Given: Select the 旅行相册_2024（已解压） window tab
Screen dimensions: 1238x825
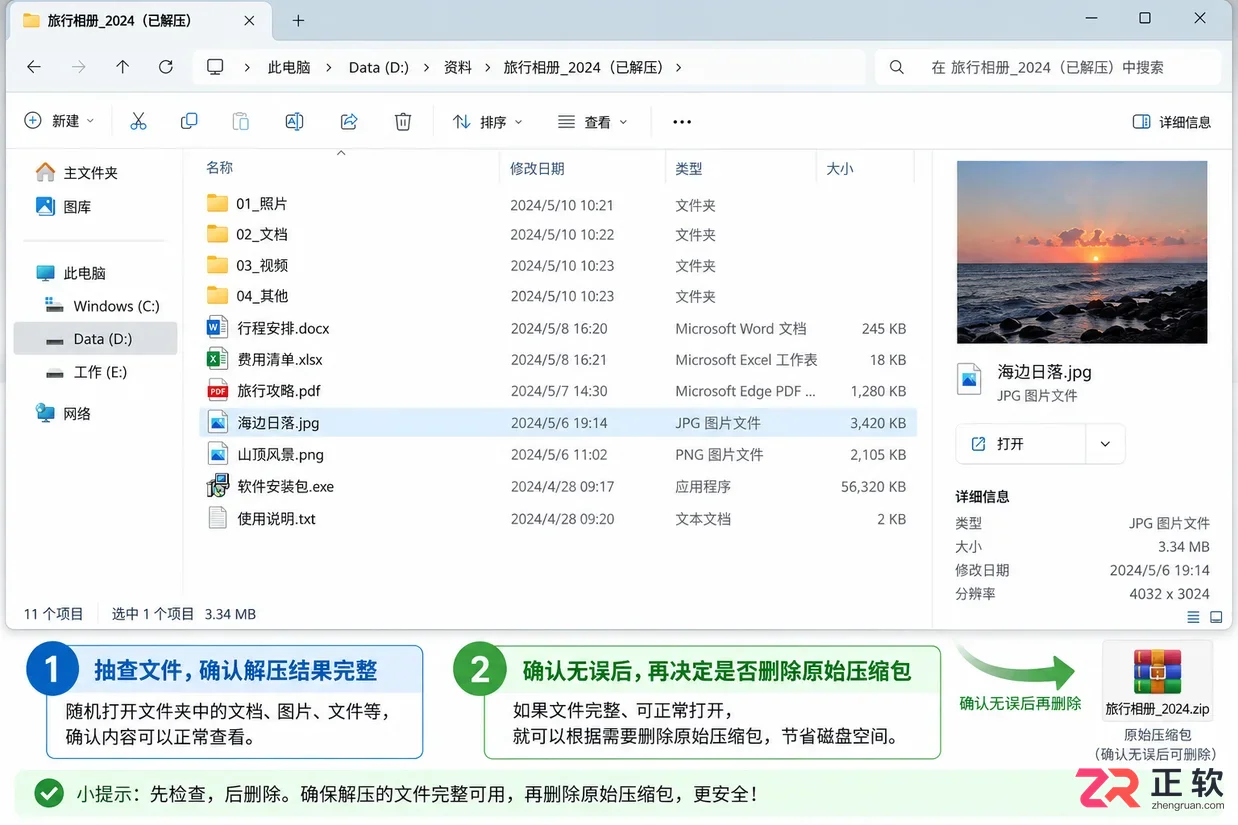Looking at the screenshot, I should pos(139,20).
